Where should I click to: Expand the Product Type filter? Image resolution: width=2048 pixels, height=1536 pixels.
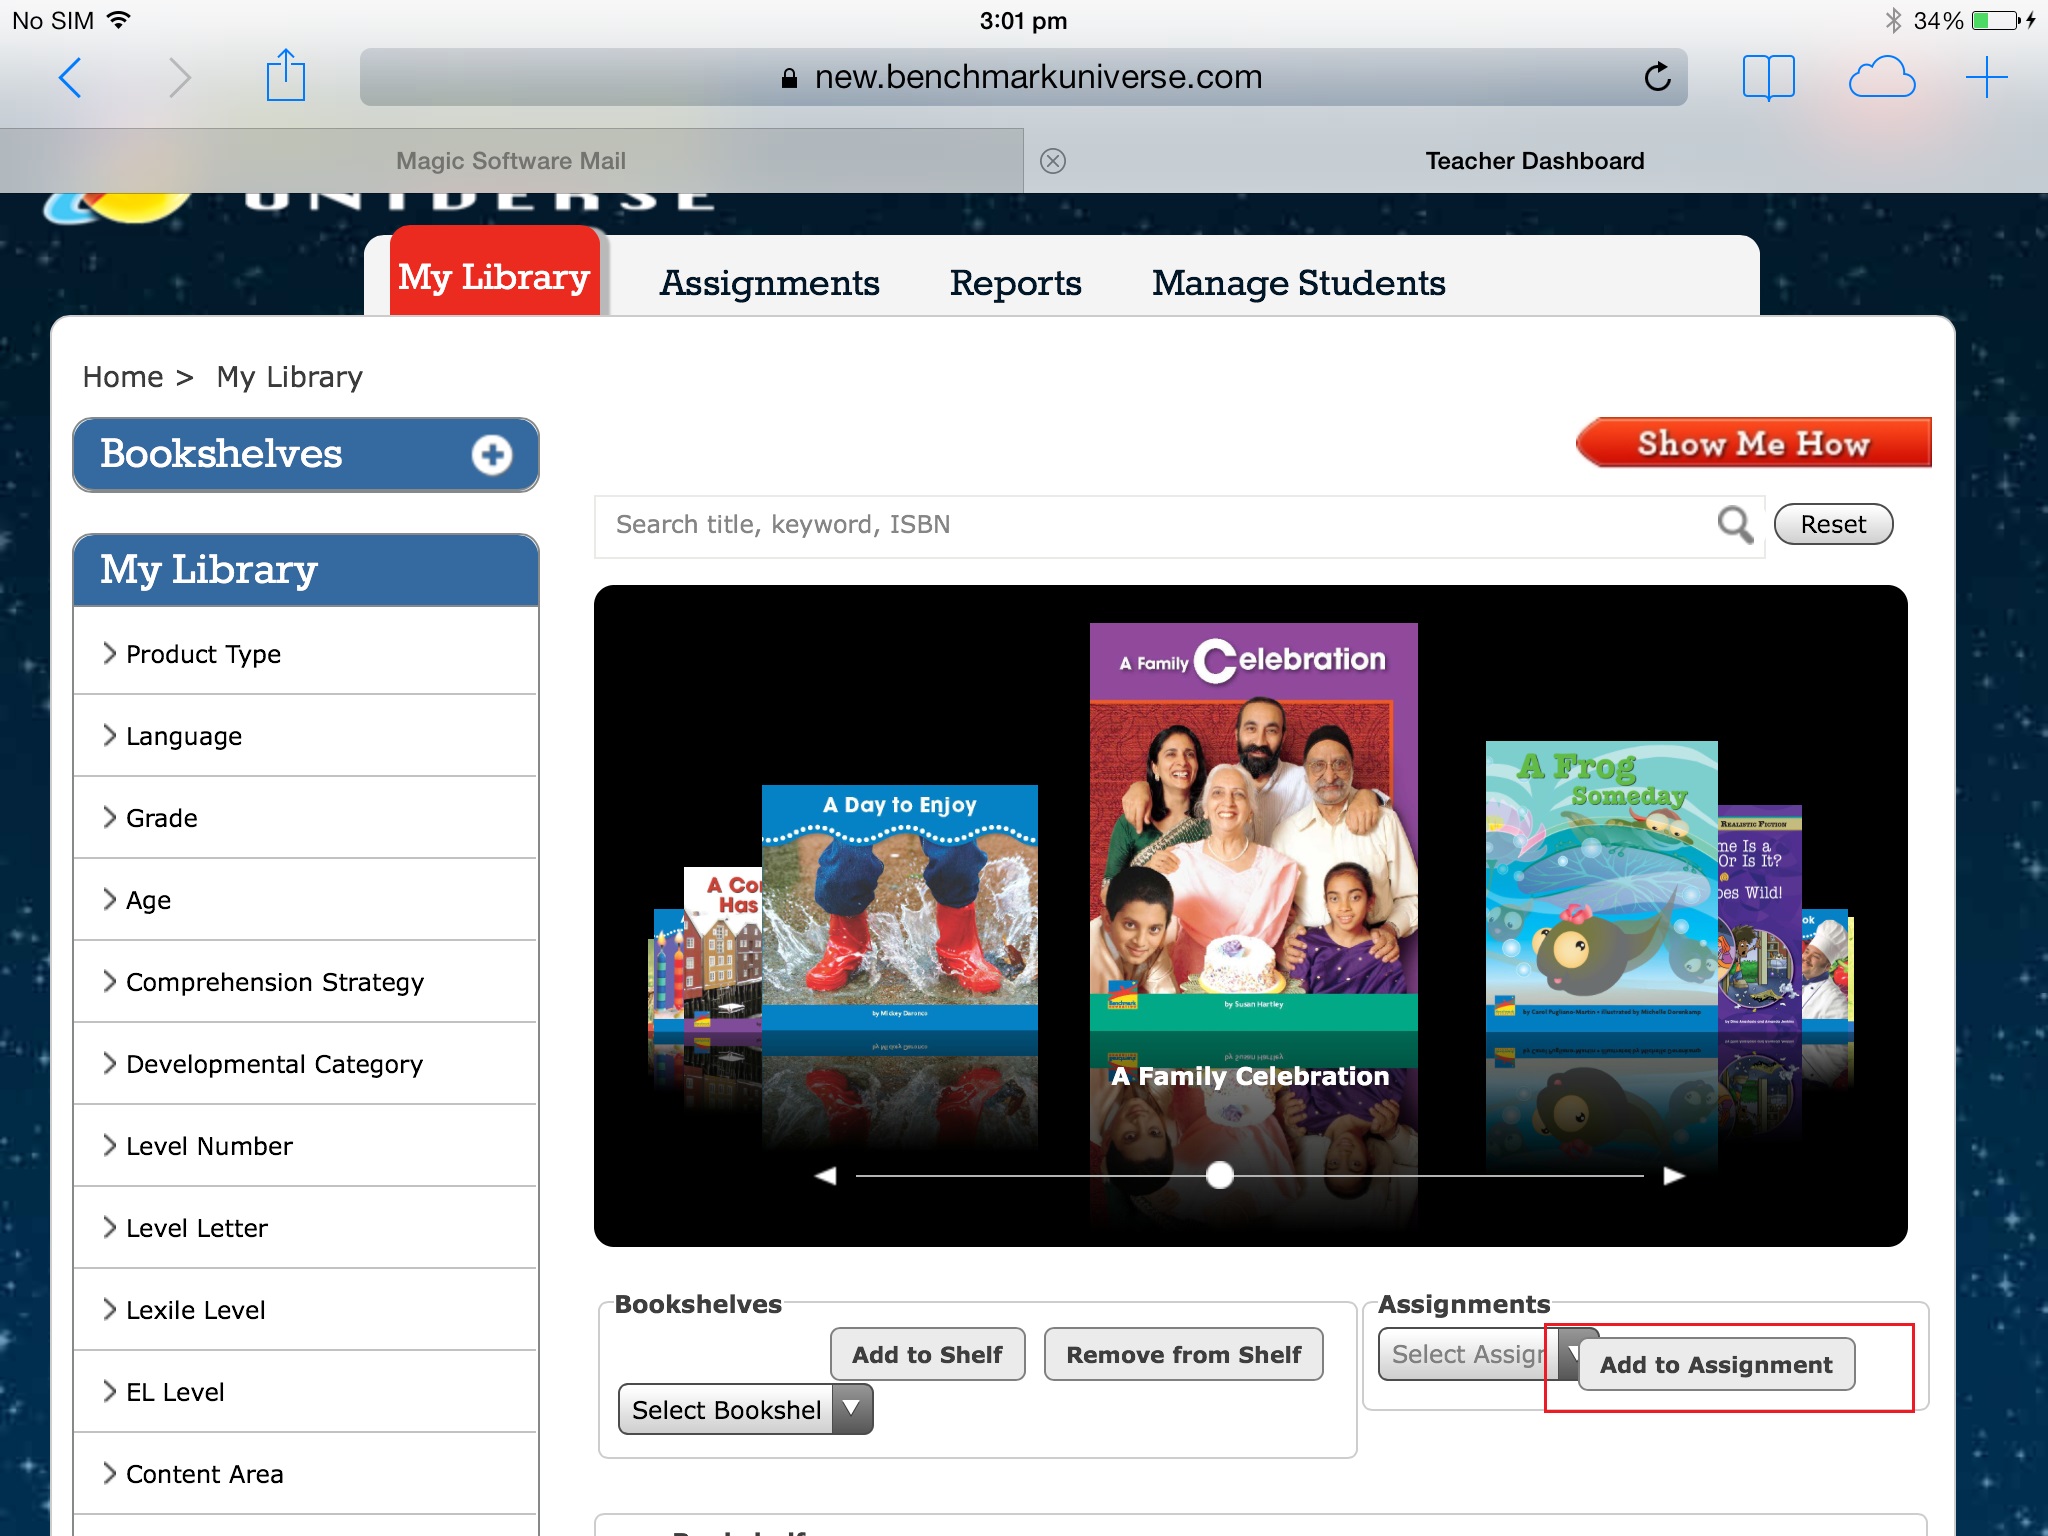[305, 654]
